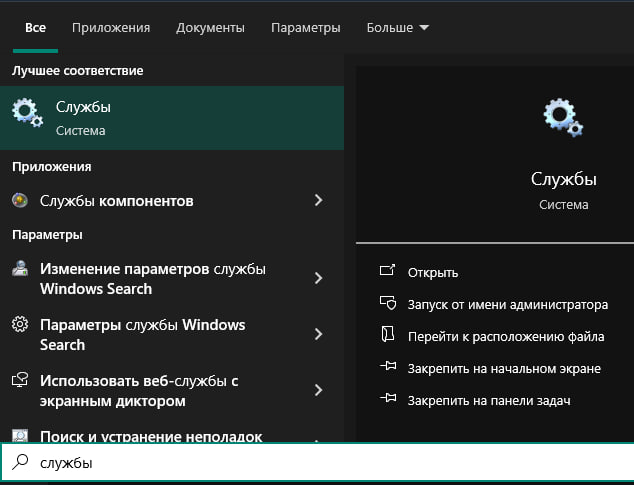Click icon next to Изменение параметров службы
The height and width of the screenshot is (485, 634).
[x=20, y=268]
